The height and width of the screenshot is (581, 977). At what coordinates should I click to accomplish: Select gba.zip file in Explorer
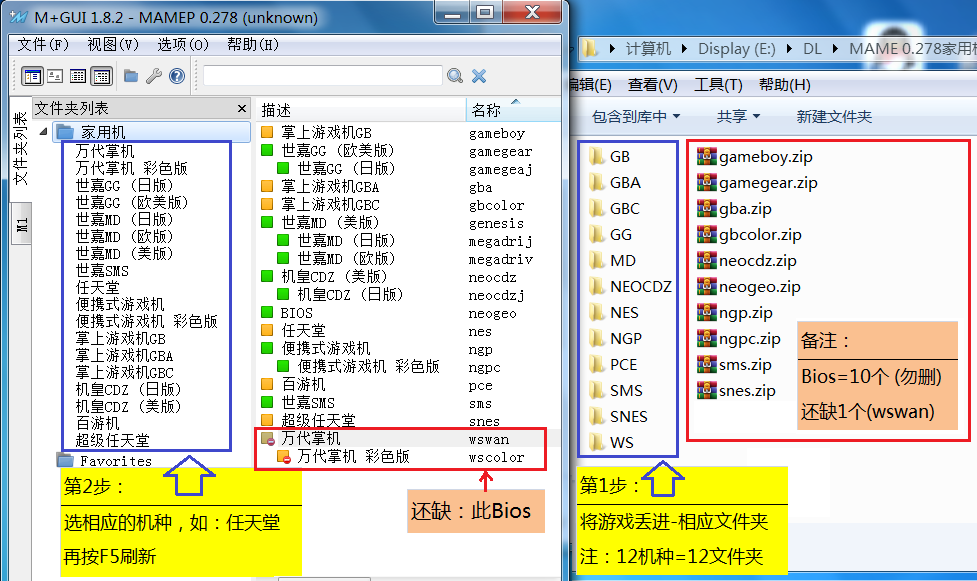pos(734,208)
